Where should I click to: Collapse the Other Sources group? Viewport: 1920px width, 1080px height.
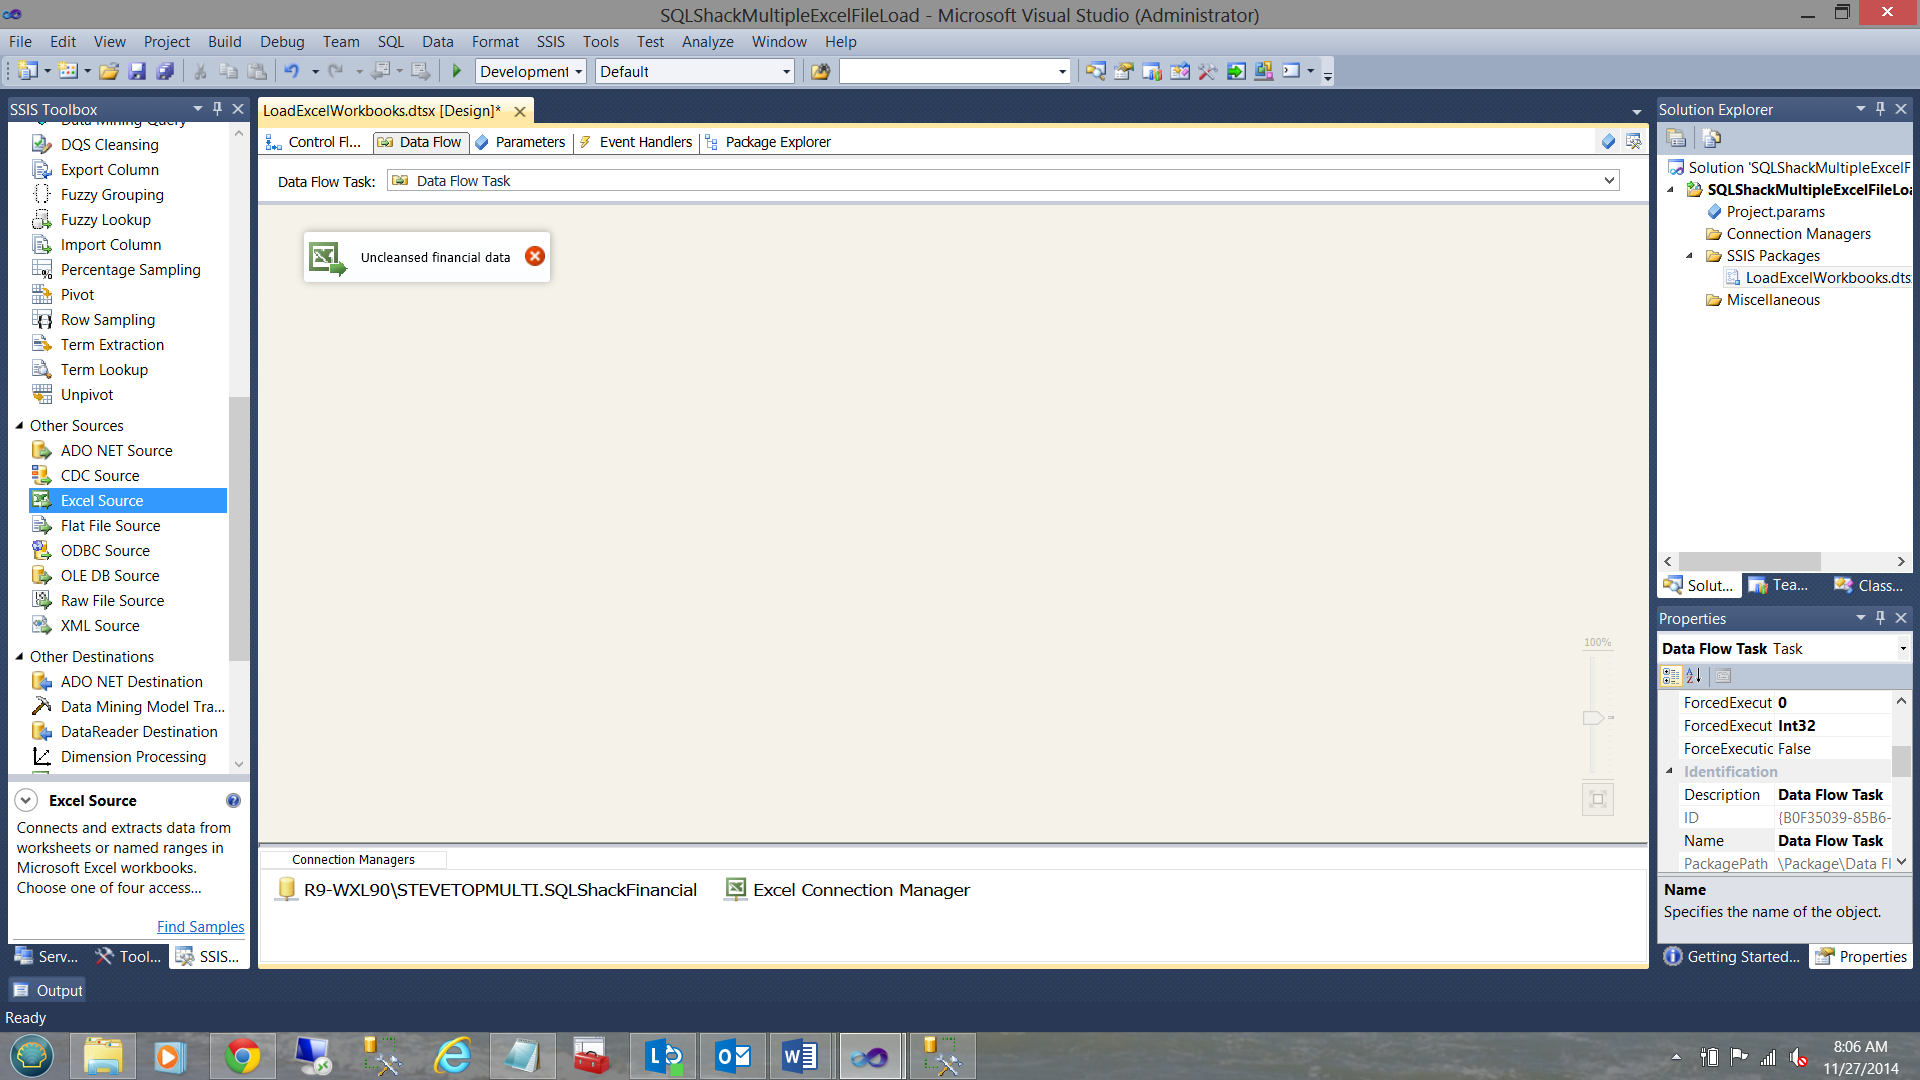[19, 425]
